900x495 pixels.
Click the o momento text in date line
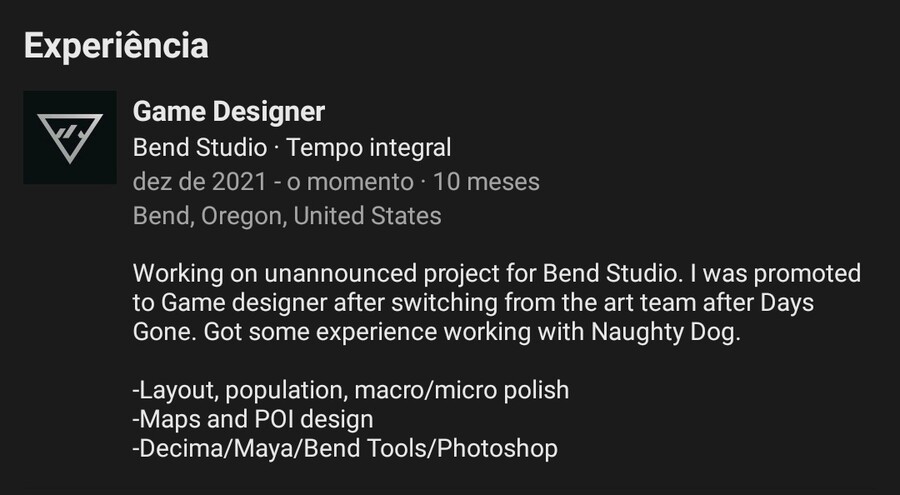tap(350, 182)
